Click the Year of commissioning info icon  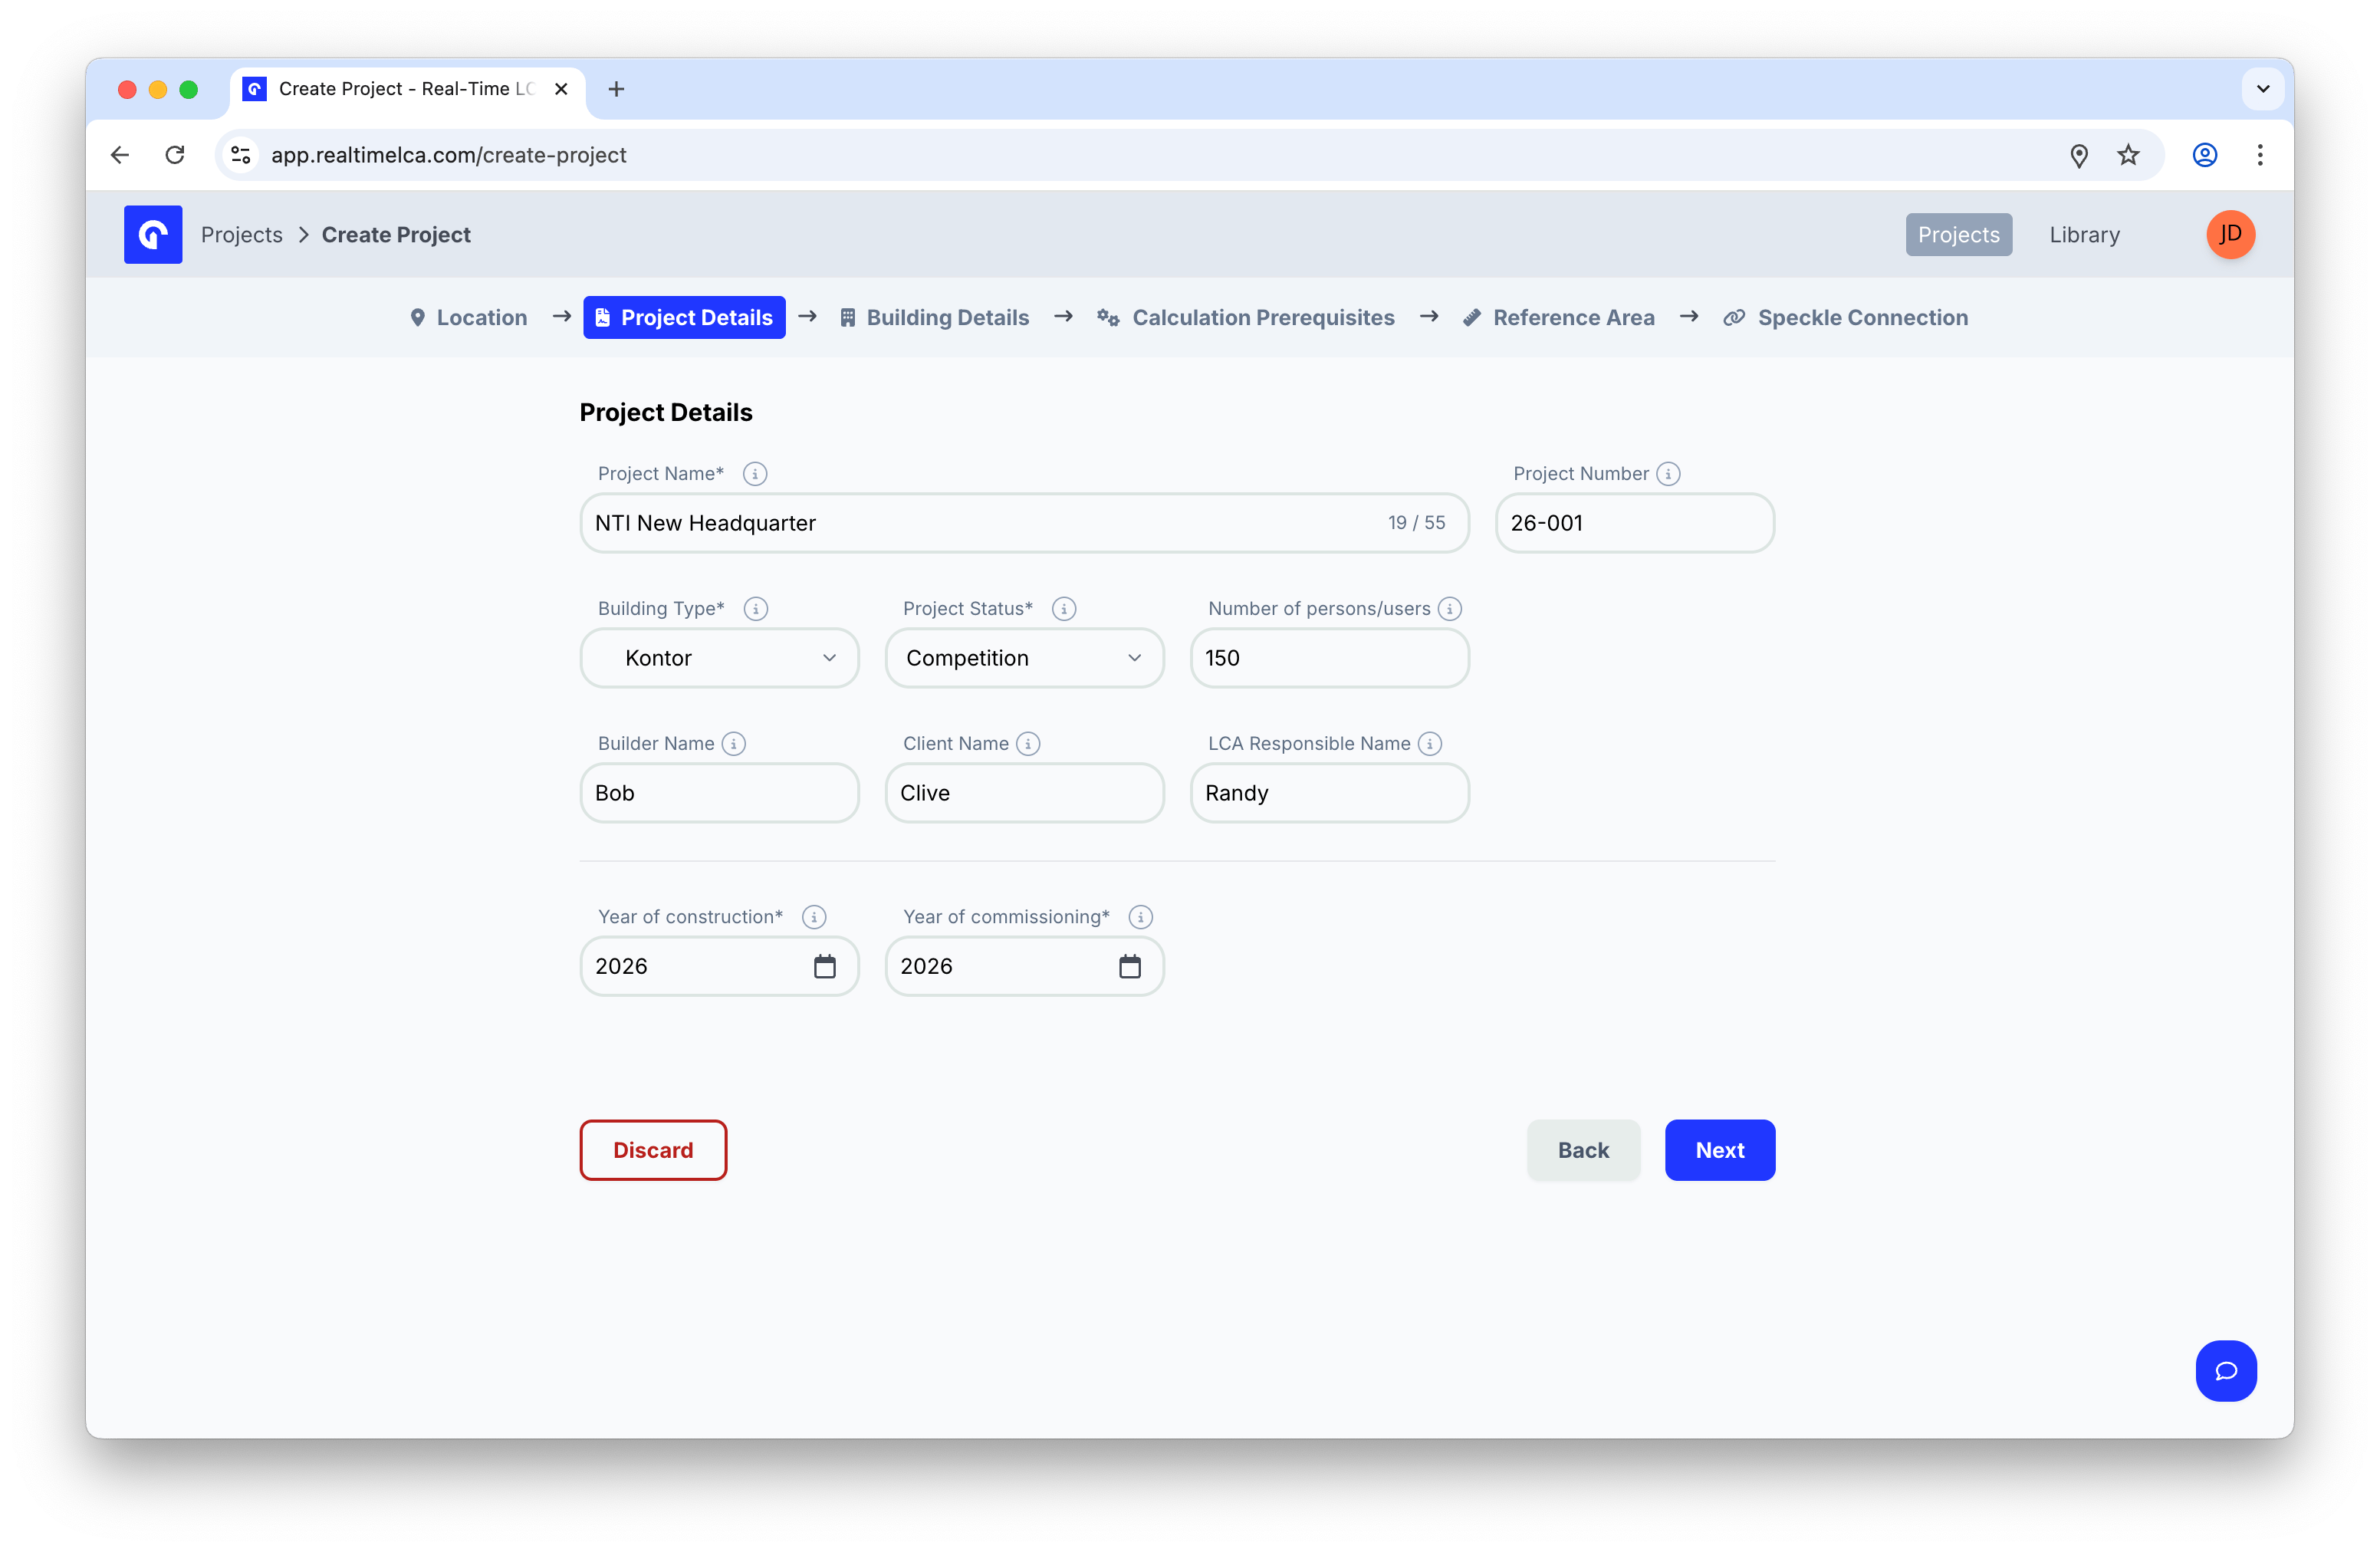pyautogui.click(x=1141, y=917)
